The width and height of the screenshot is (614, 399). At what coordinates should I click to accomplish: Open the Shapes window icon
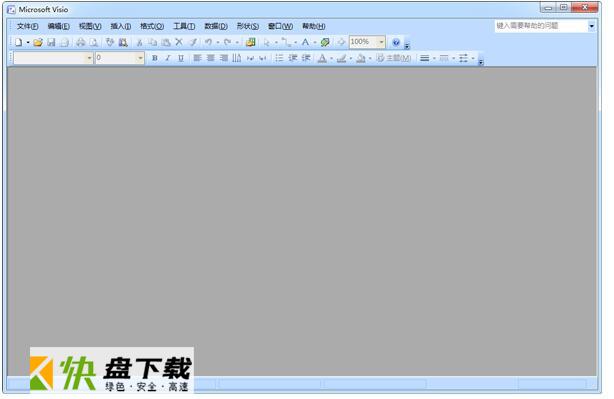(251, 42)
